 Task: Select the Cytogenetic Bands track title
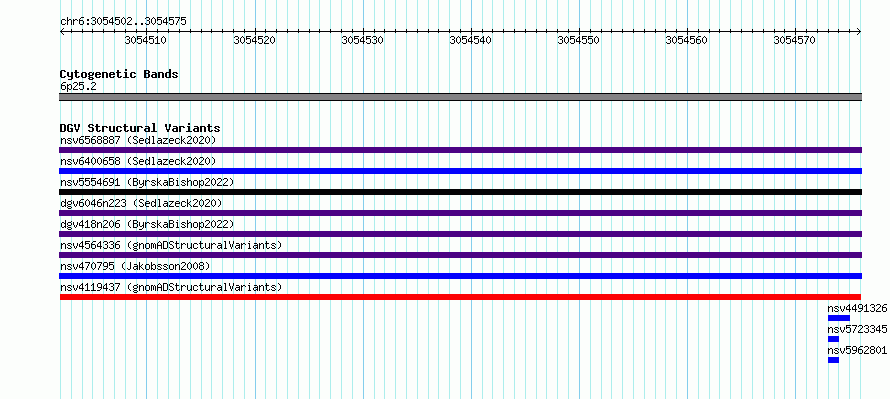tap(119, 74)
